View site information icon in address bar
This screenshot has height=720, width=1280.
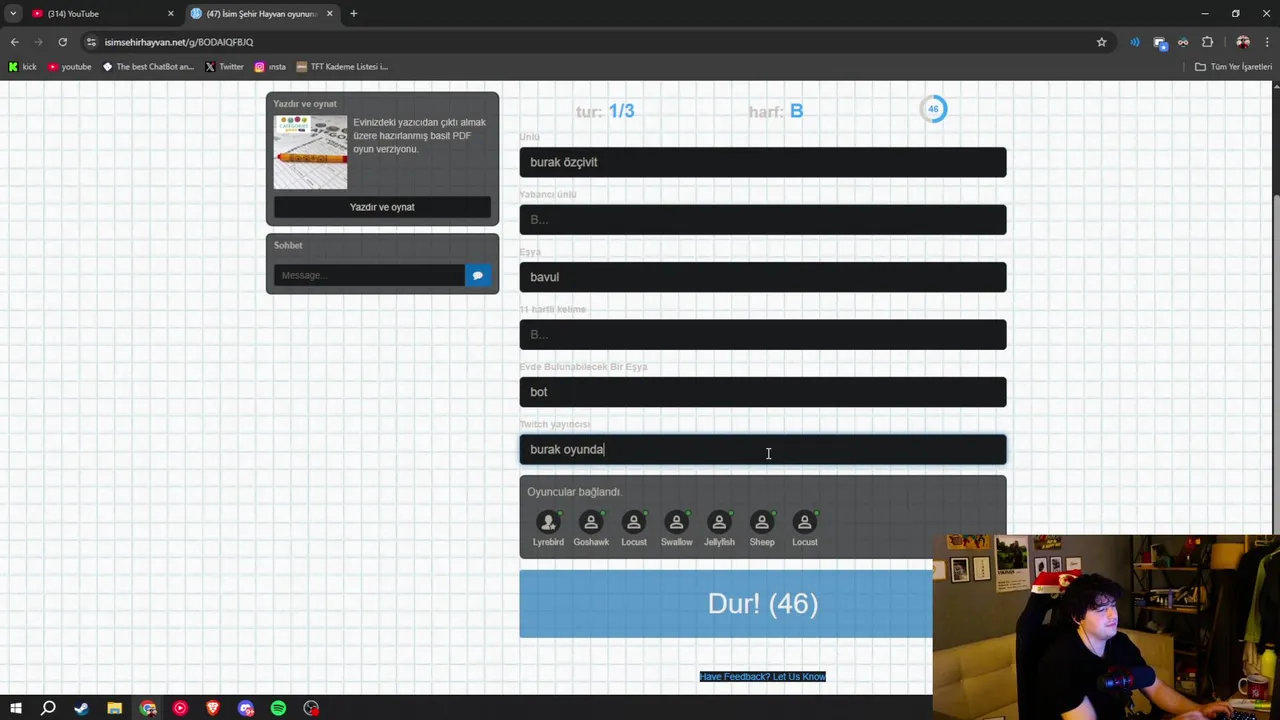(91, 42)
